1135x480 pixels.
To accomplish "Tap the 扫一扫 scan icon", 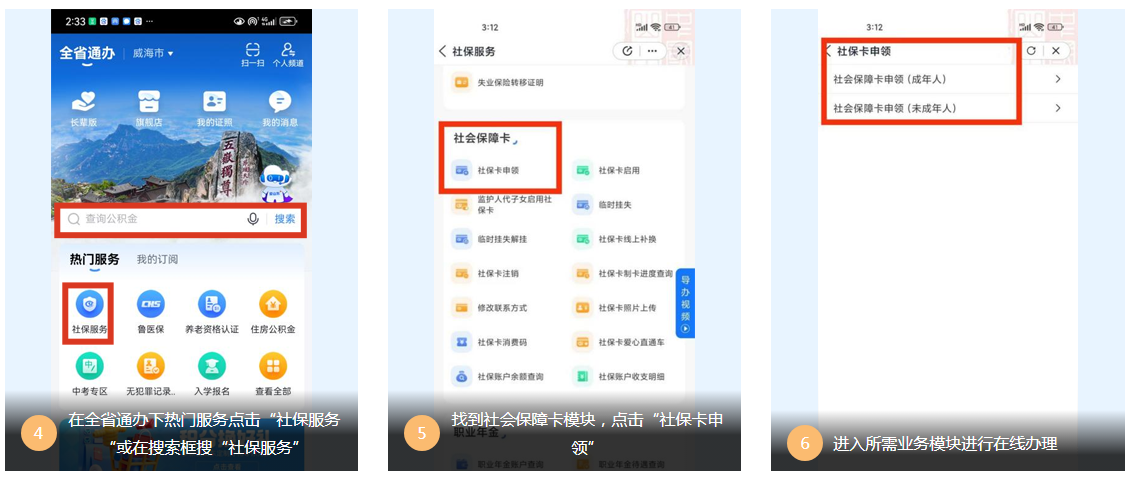I will pos(252,50).
